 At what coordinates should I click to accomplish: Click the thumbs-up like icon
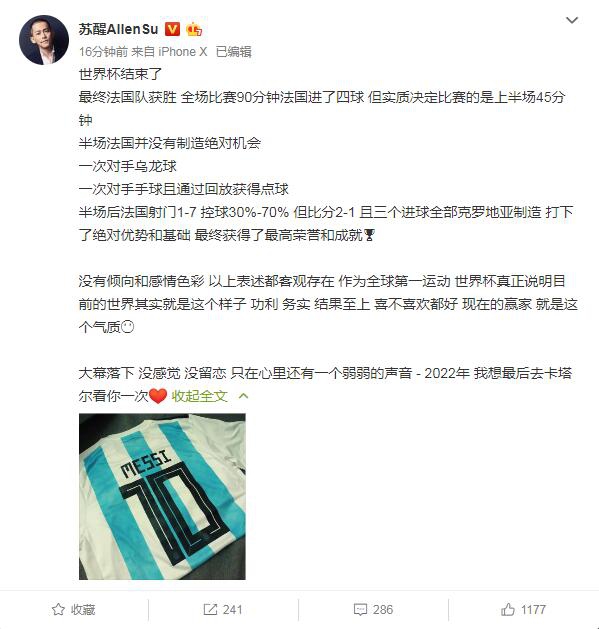pyautogui.click(x=508, y=609)
